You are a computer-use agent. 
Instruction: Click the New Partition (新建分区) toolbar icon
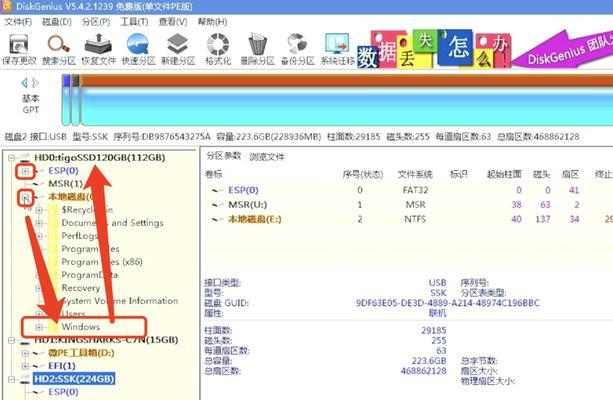(x=178, y=49)
